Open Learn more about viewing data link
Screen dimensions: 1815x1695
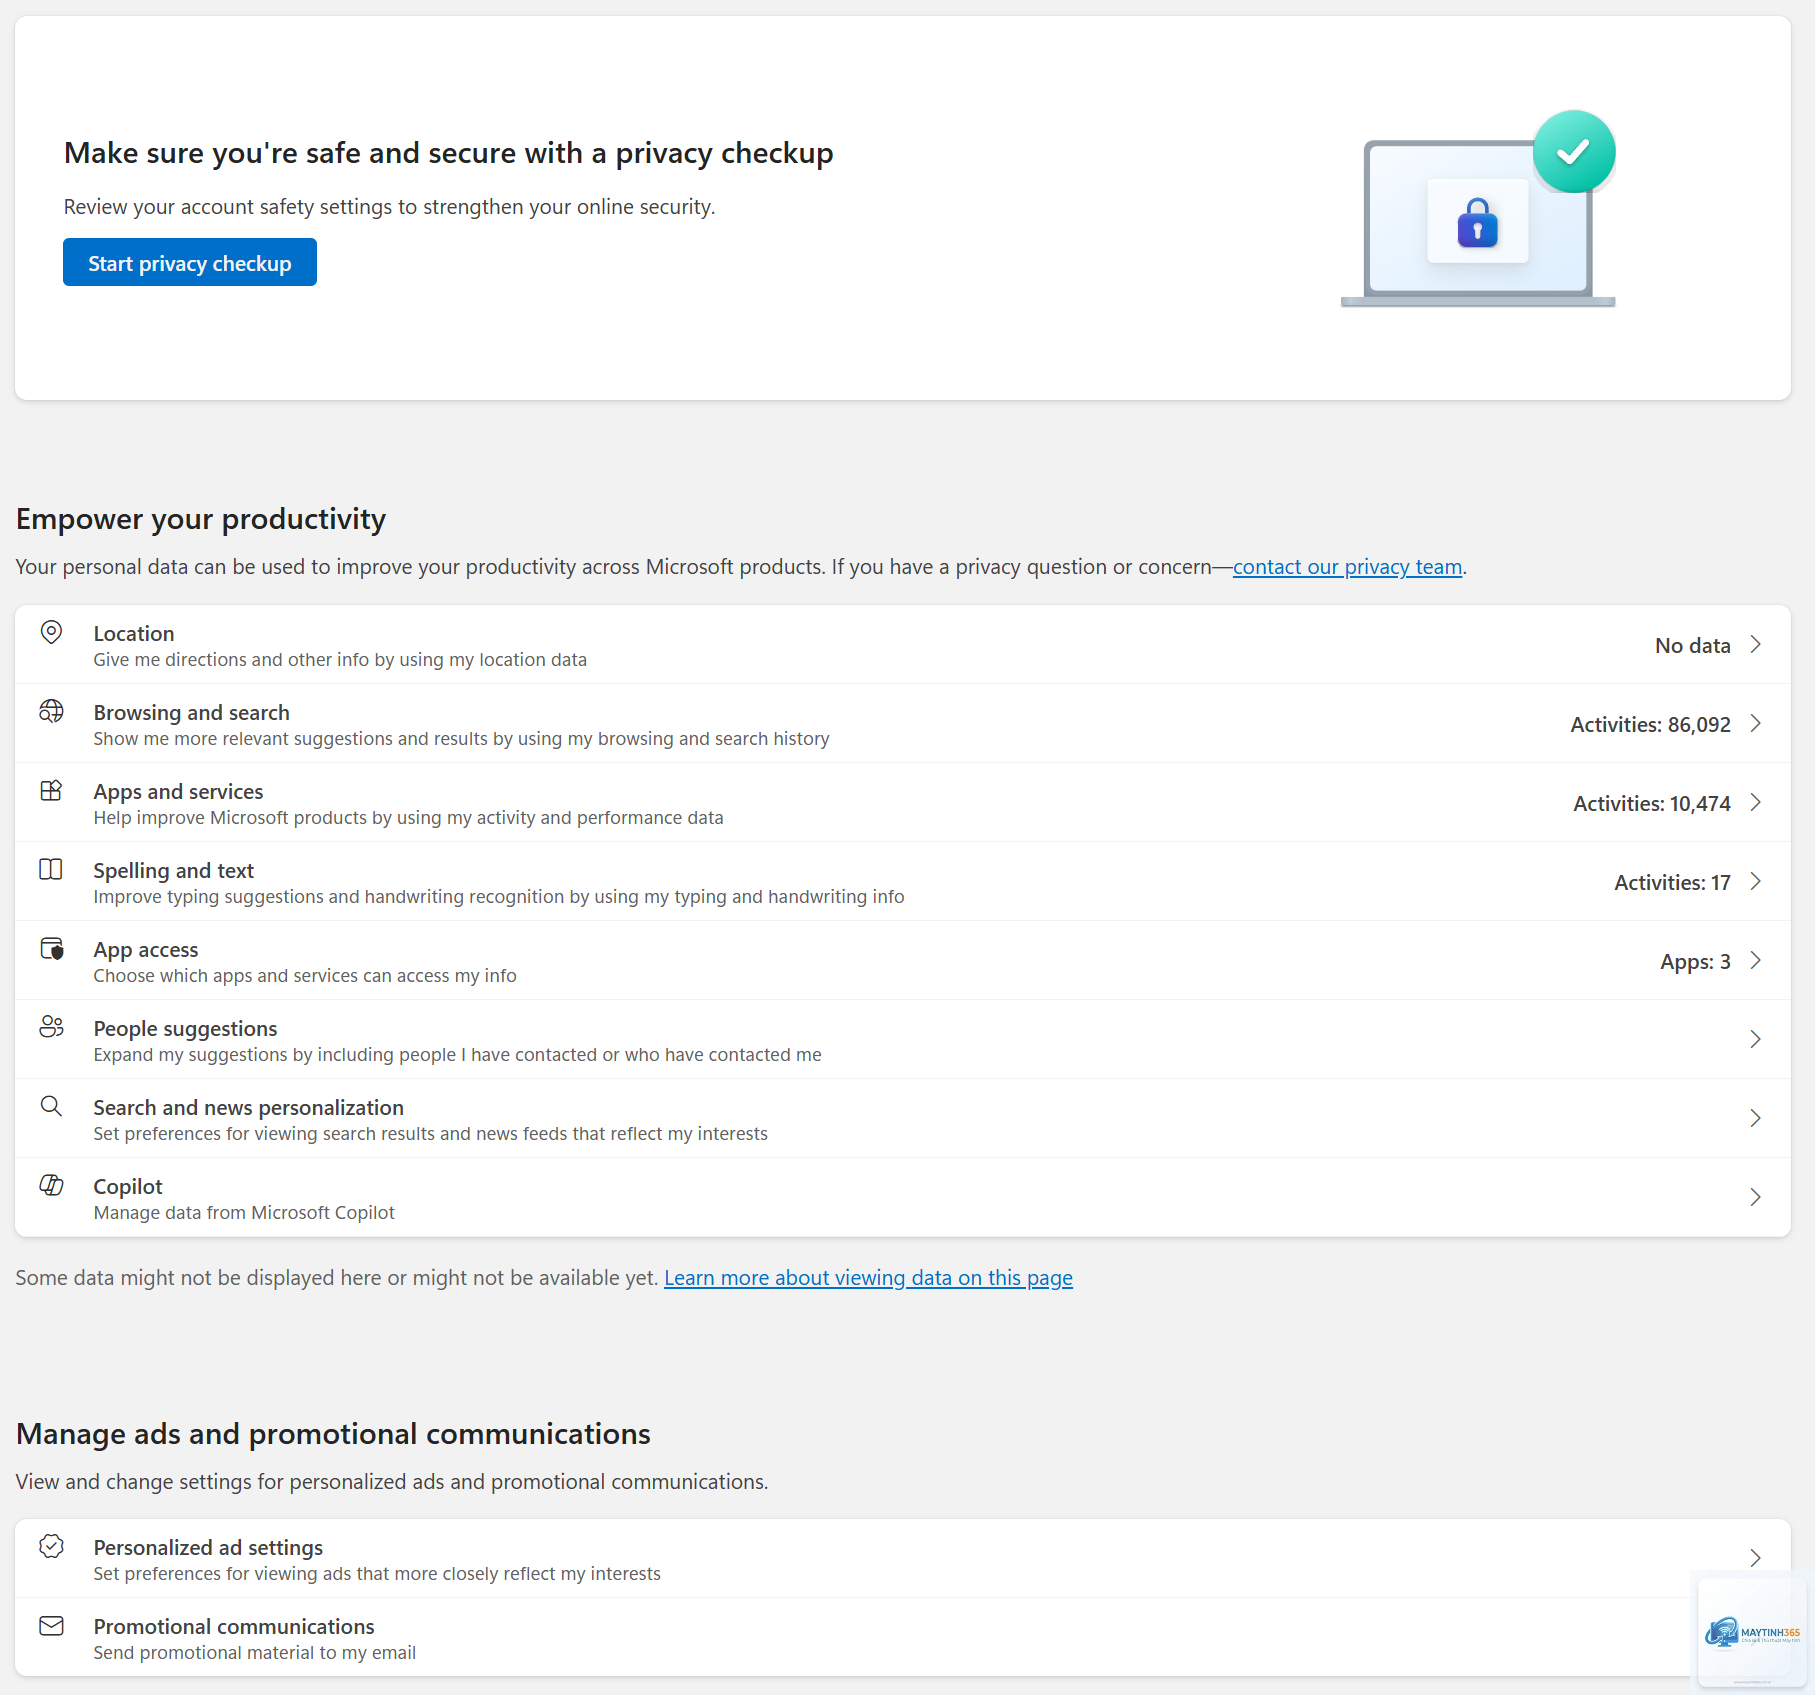click(x=868, y=1278)
